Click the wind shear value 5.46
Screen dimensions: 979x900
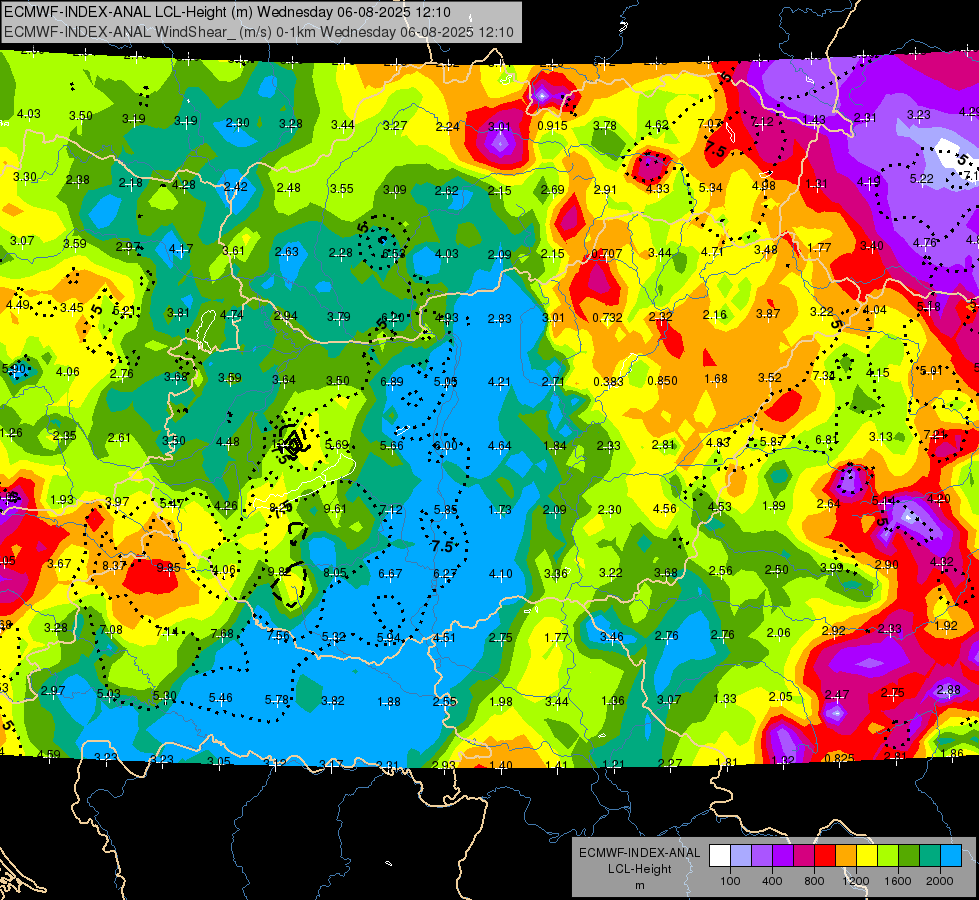pyautogui.click(x=220, y=698)
